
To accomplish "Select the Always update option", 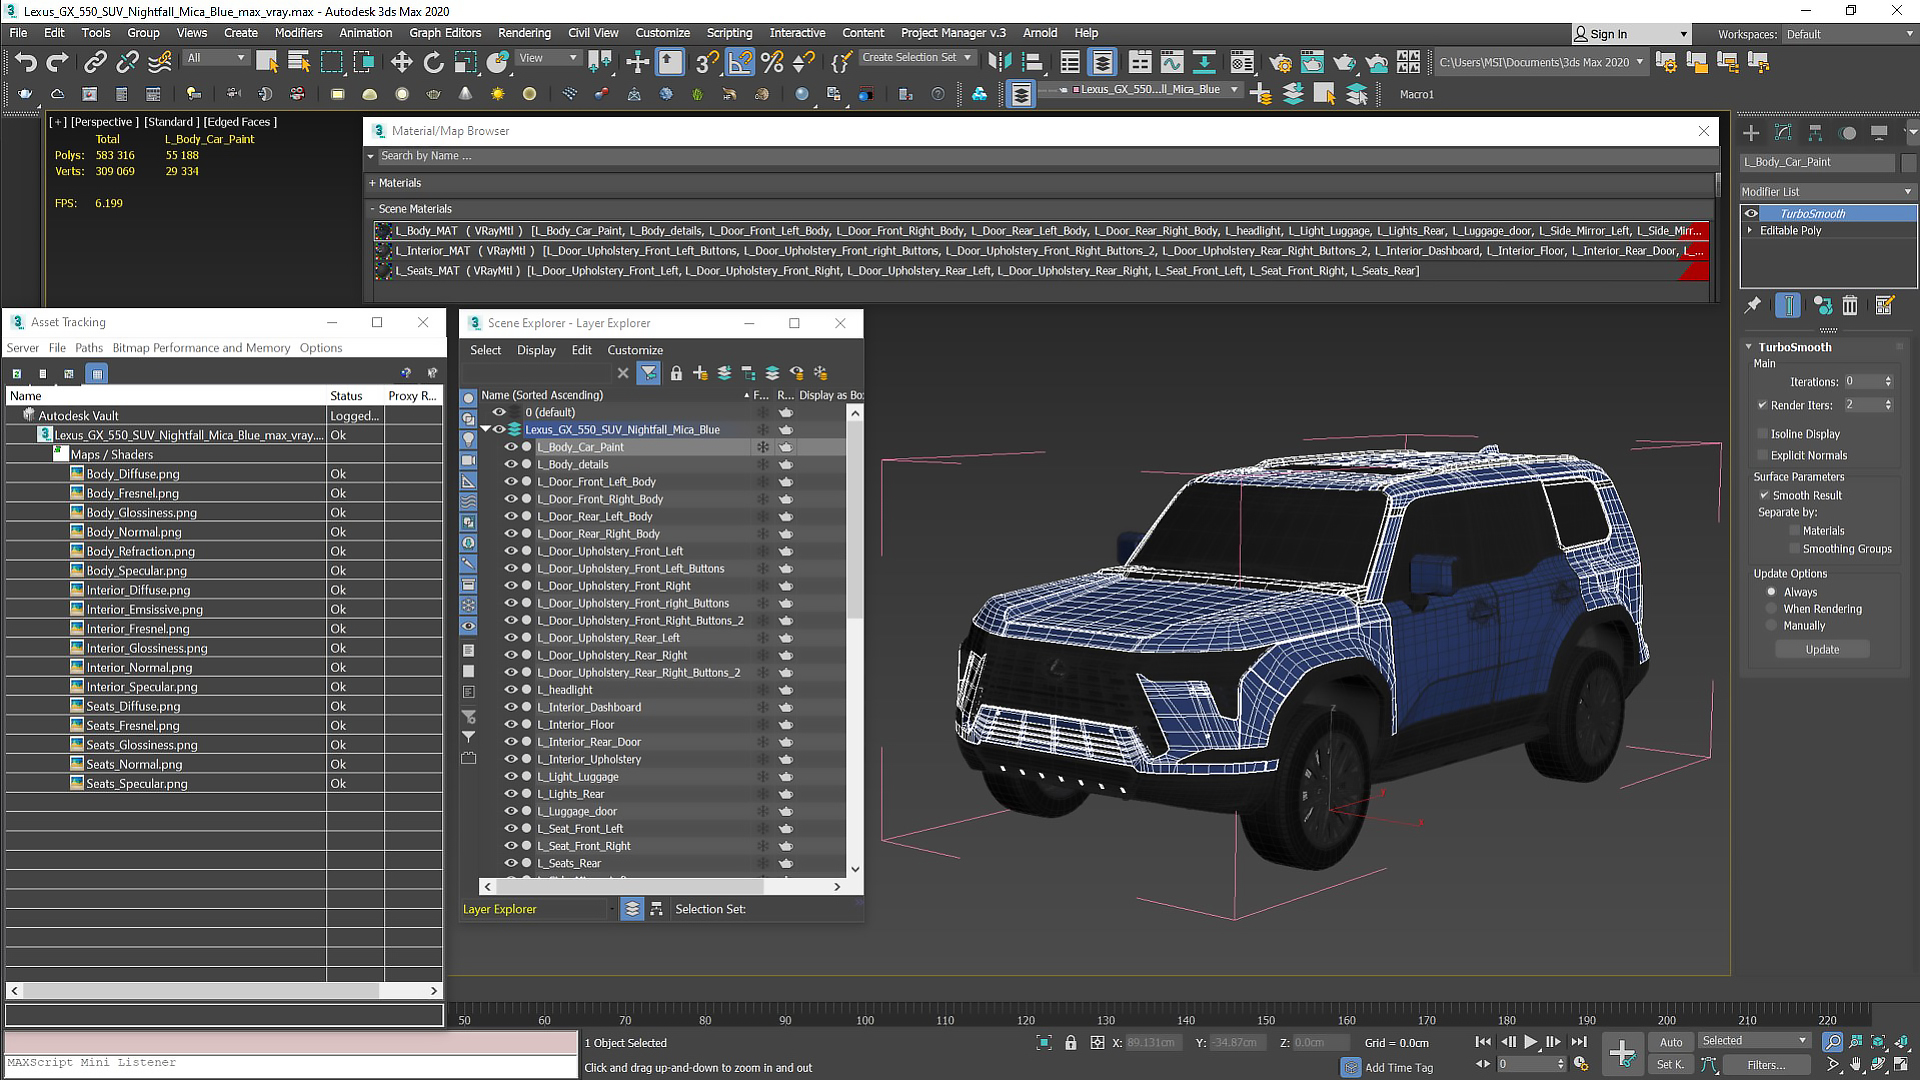I will pyautogui.click(x=1771, y=592).
